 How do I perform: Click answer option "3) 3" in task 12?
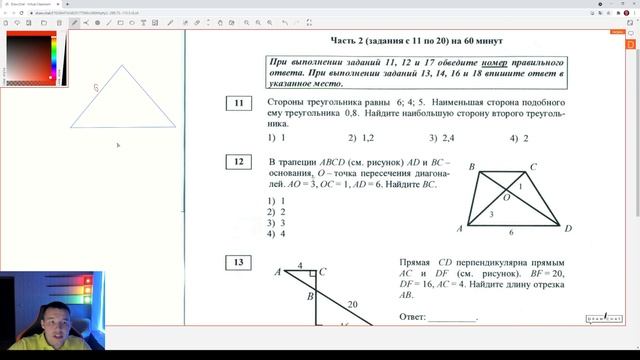(x=276, y=223)
